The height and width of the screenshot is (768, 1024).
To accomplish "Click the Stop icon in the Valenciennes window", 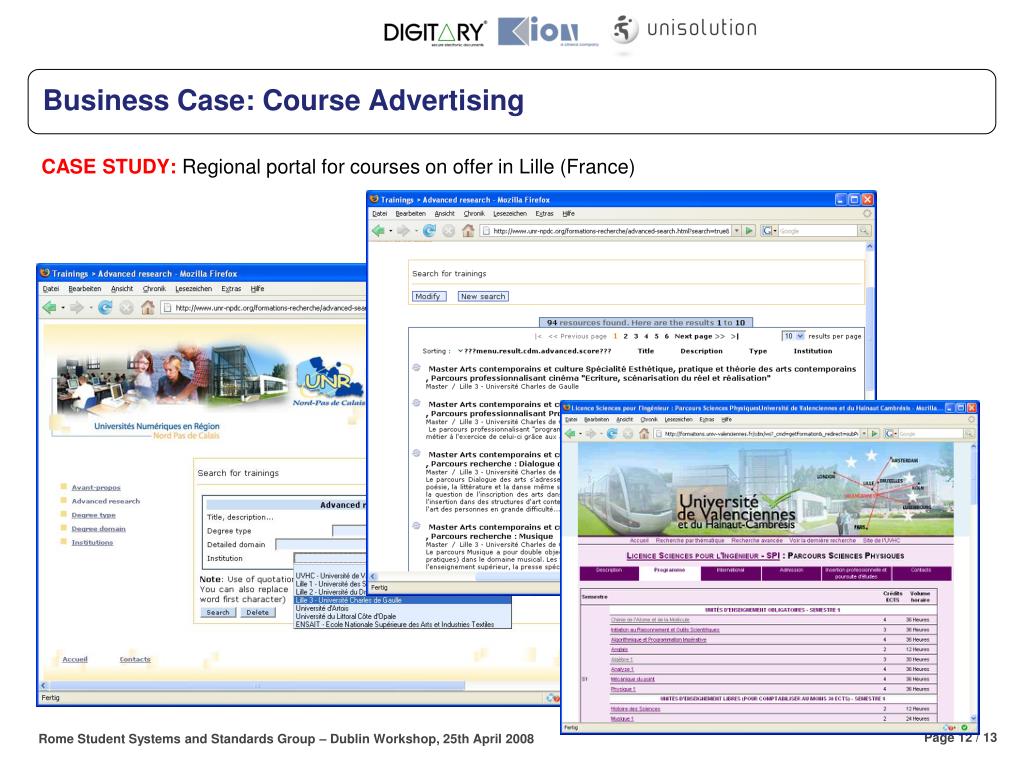I will pyautogui.click(x=628, y=434).
